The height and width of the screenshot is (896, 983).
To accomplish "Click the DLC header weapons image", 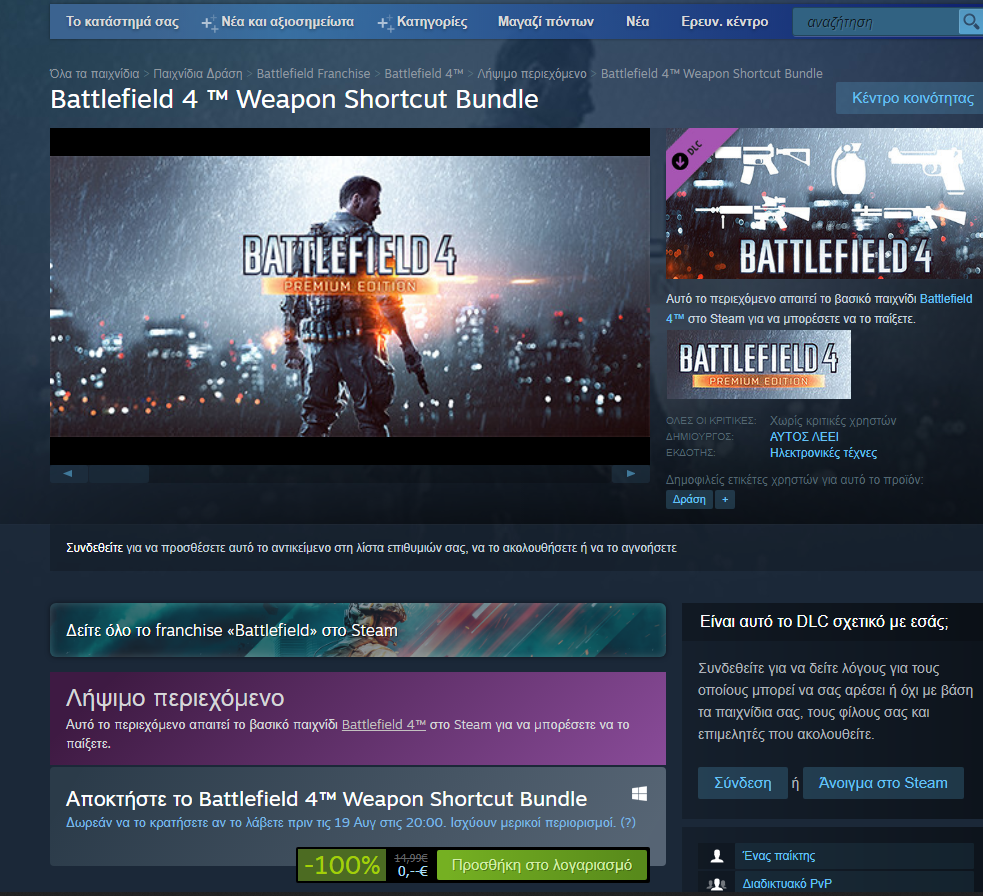I will 824,203.
